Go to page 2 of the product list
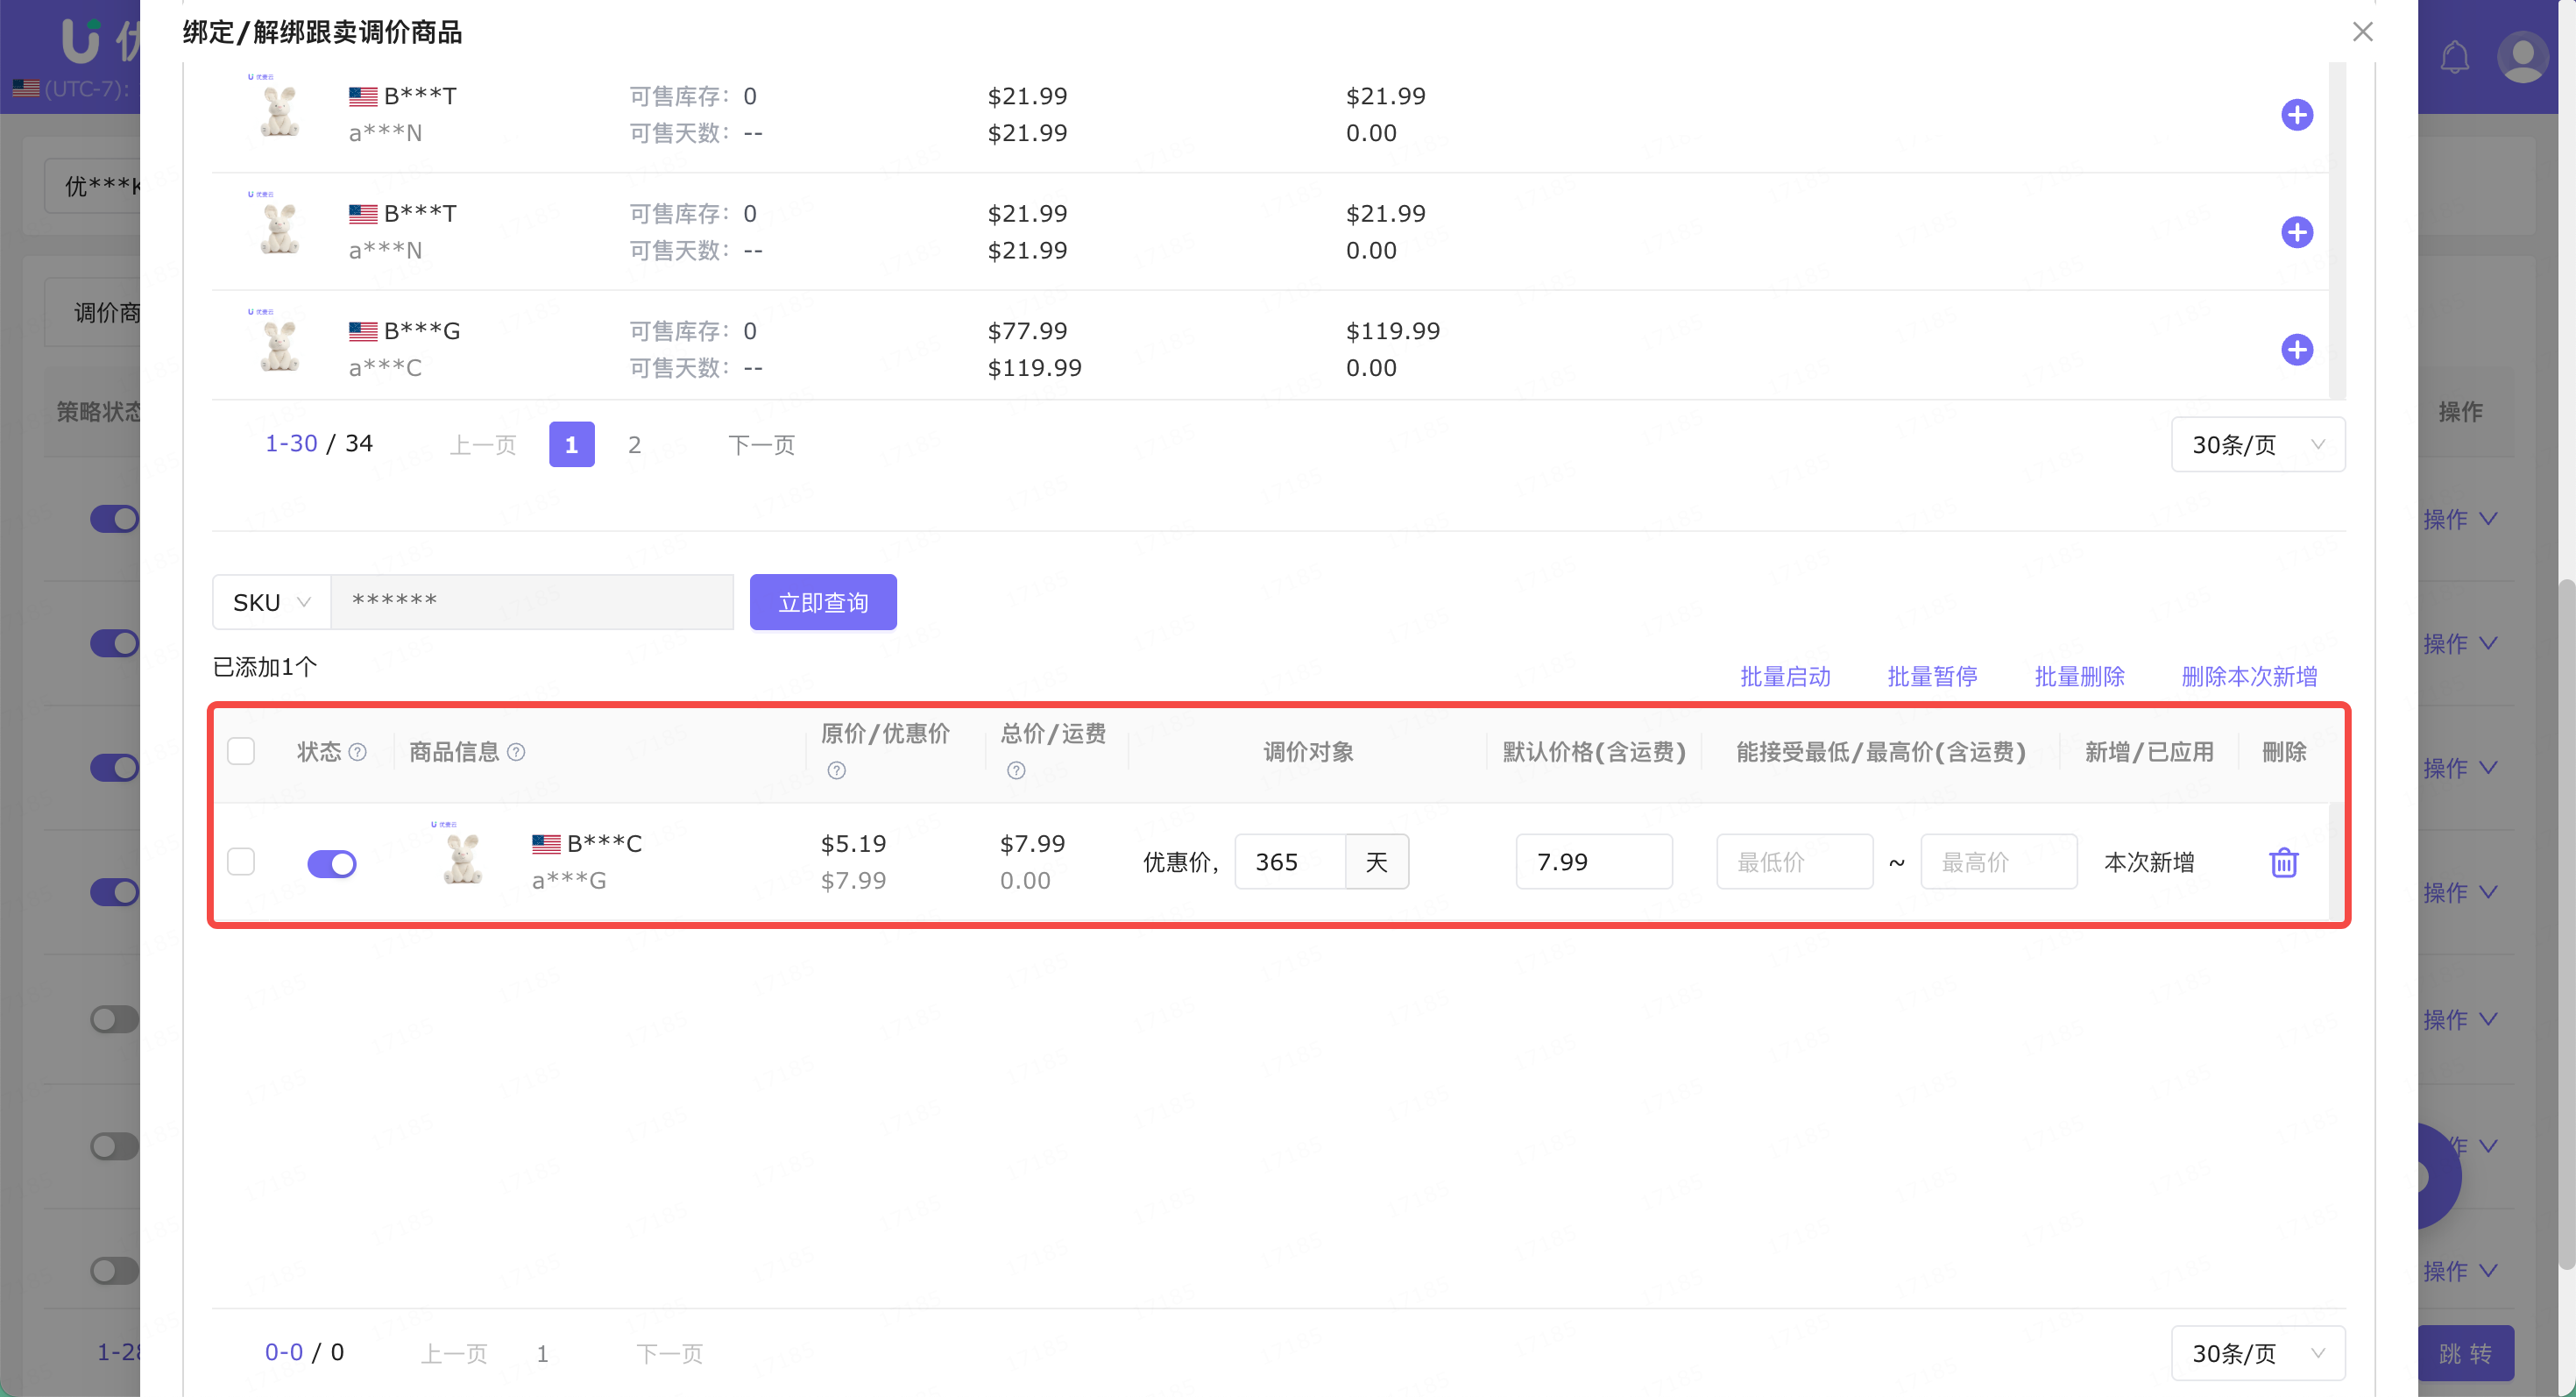Viewport: 2576px width, 1397px height. point(634,445)
